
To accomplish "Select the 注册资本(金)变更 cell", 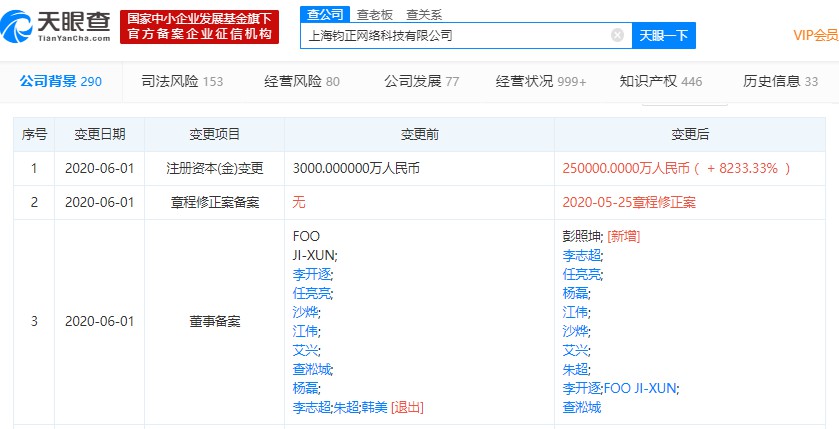I will tap(214, 168).
